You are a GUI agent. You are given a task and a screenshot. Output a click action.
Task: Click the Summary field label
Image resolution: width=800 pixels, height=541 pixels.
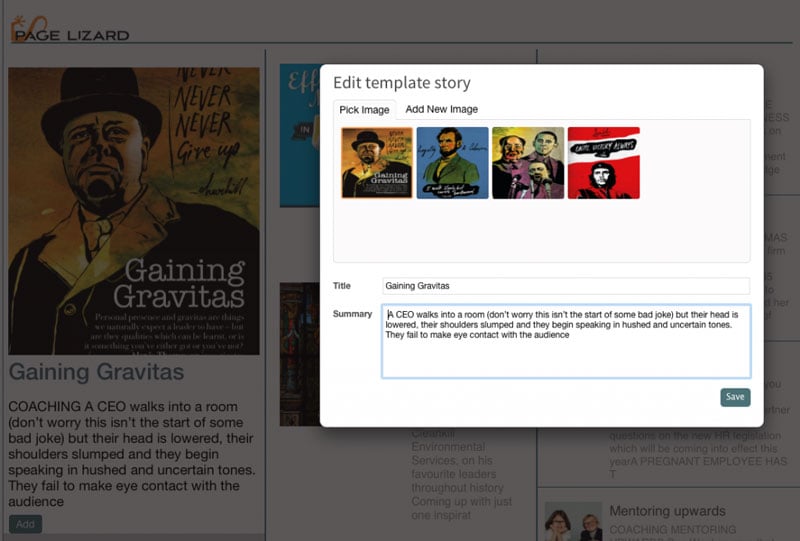click(353, 314)
